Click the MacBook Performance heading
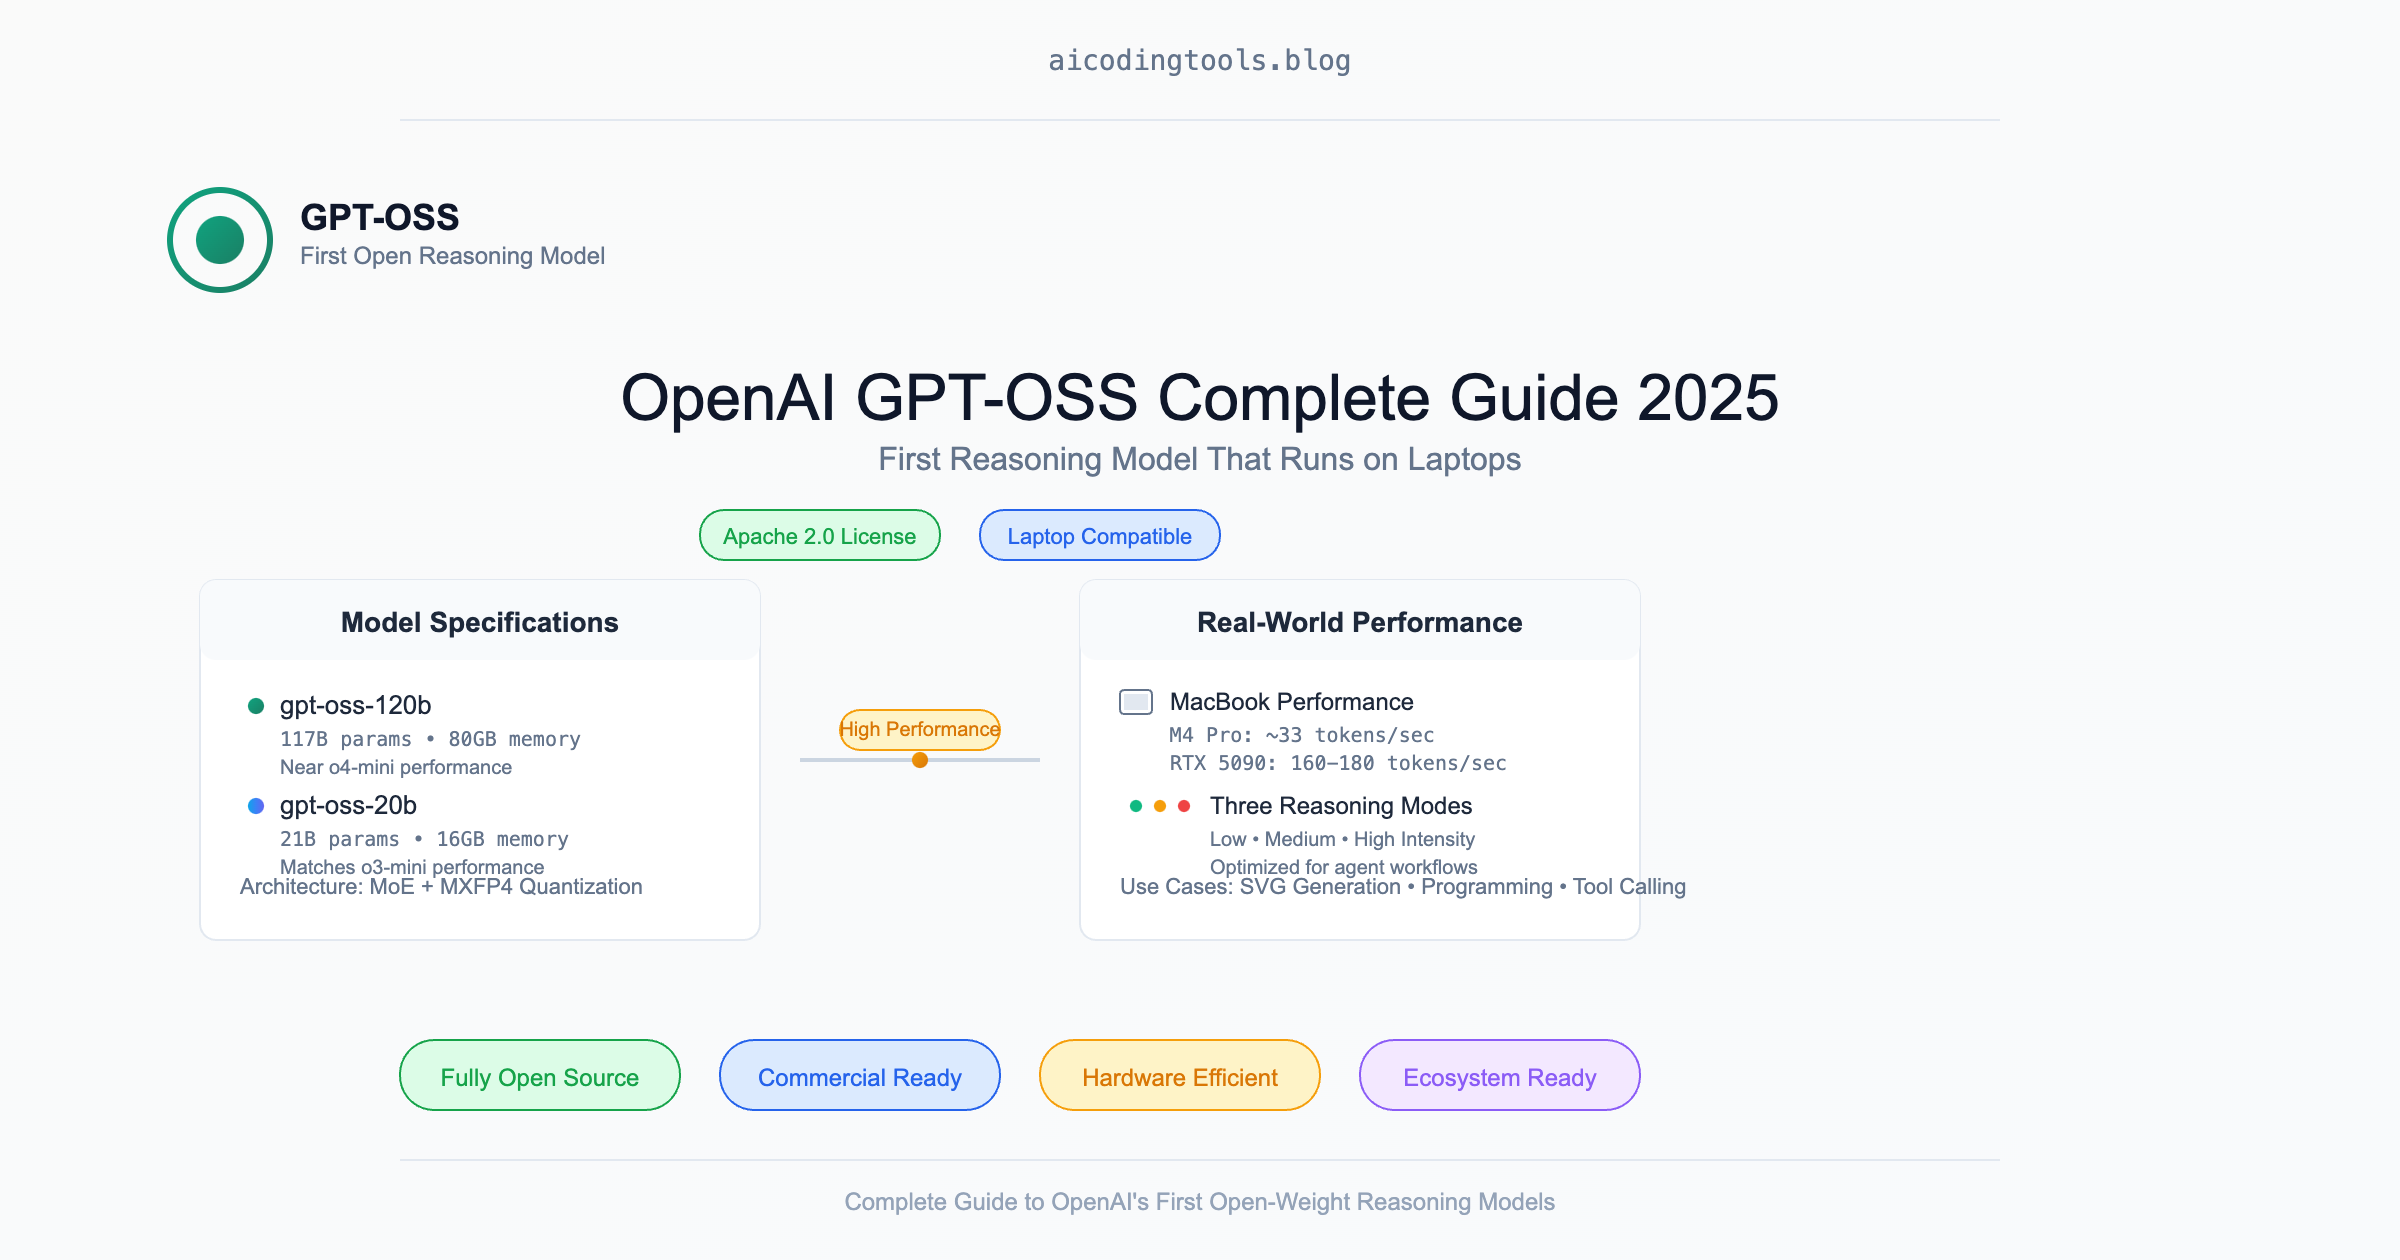Image resolution: width=2400 pixels, height=1260 pixels. 1291,702
